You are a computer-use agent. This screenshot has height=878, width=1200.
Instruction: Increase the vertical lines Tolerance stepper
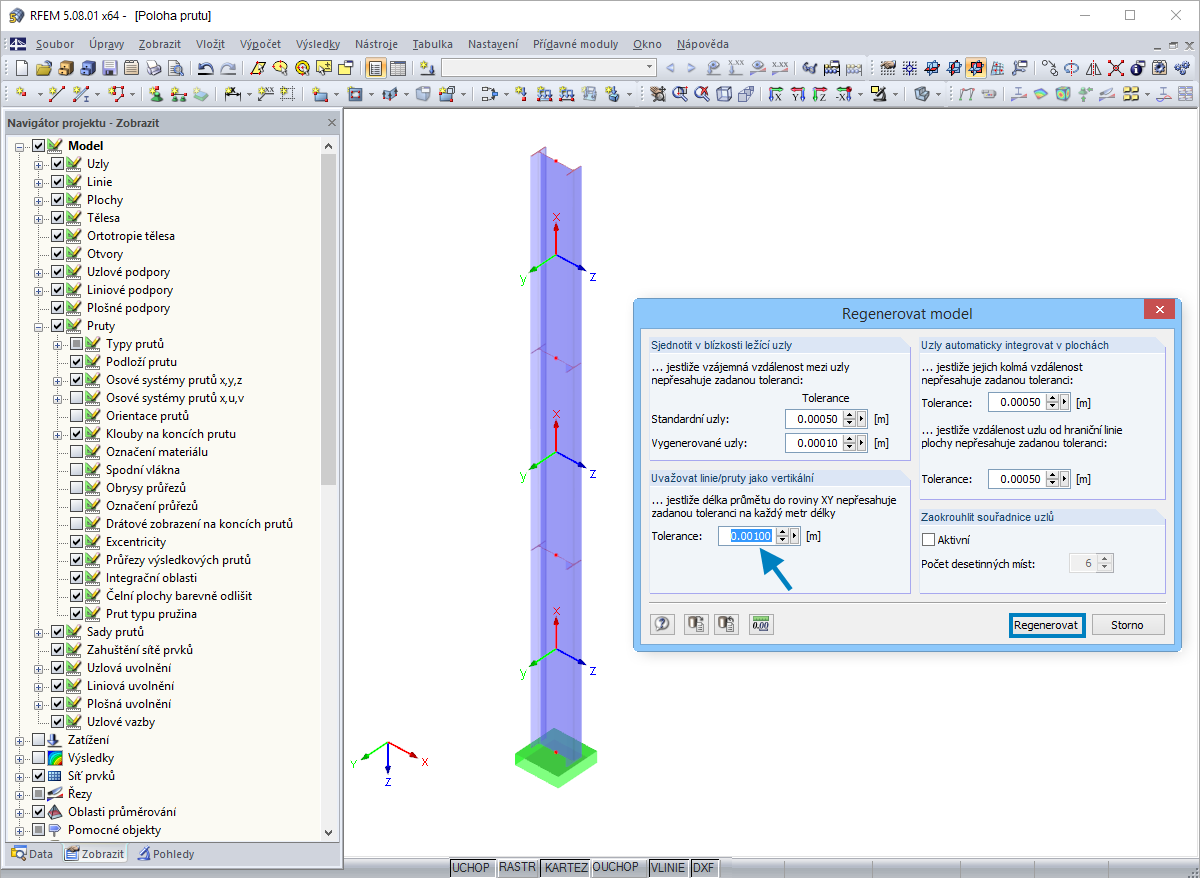click(783, 532)
